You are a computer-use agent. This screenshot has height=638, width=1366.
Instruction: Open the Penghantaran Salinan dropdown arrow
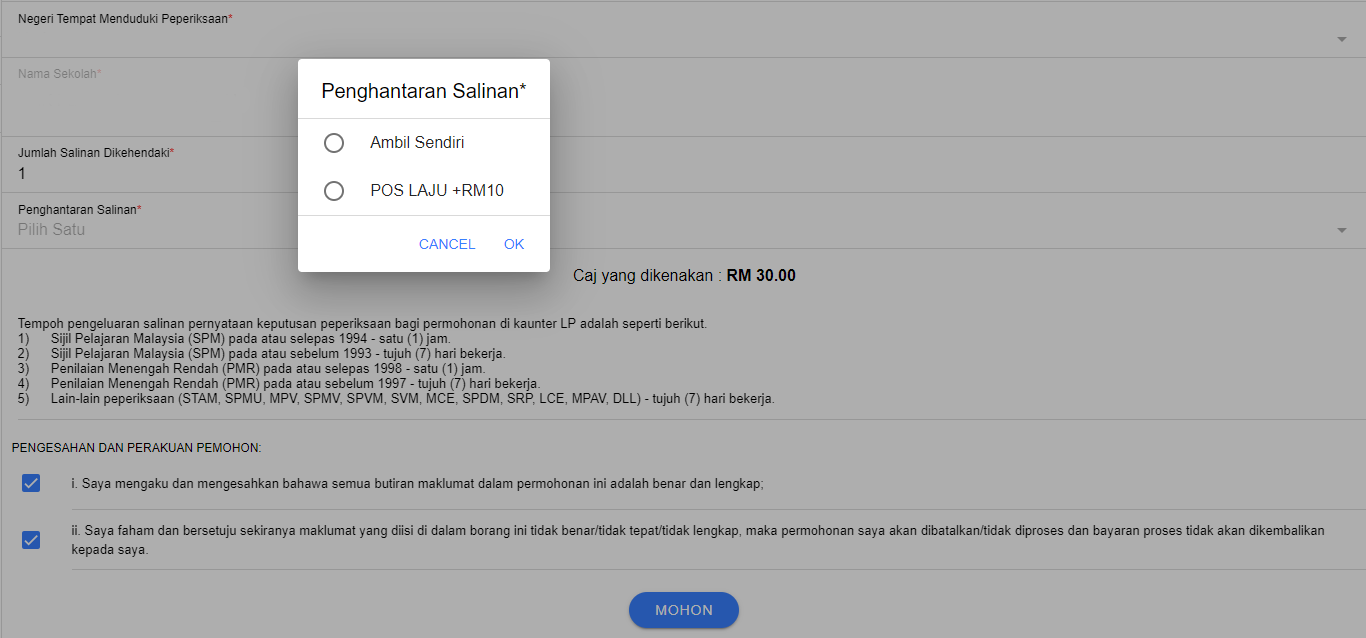point(1341,231)
